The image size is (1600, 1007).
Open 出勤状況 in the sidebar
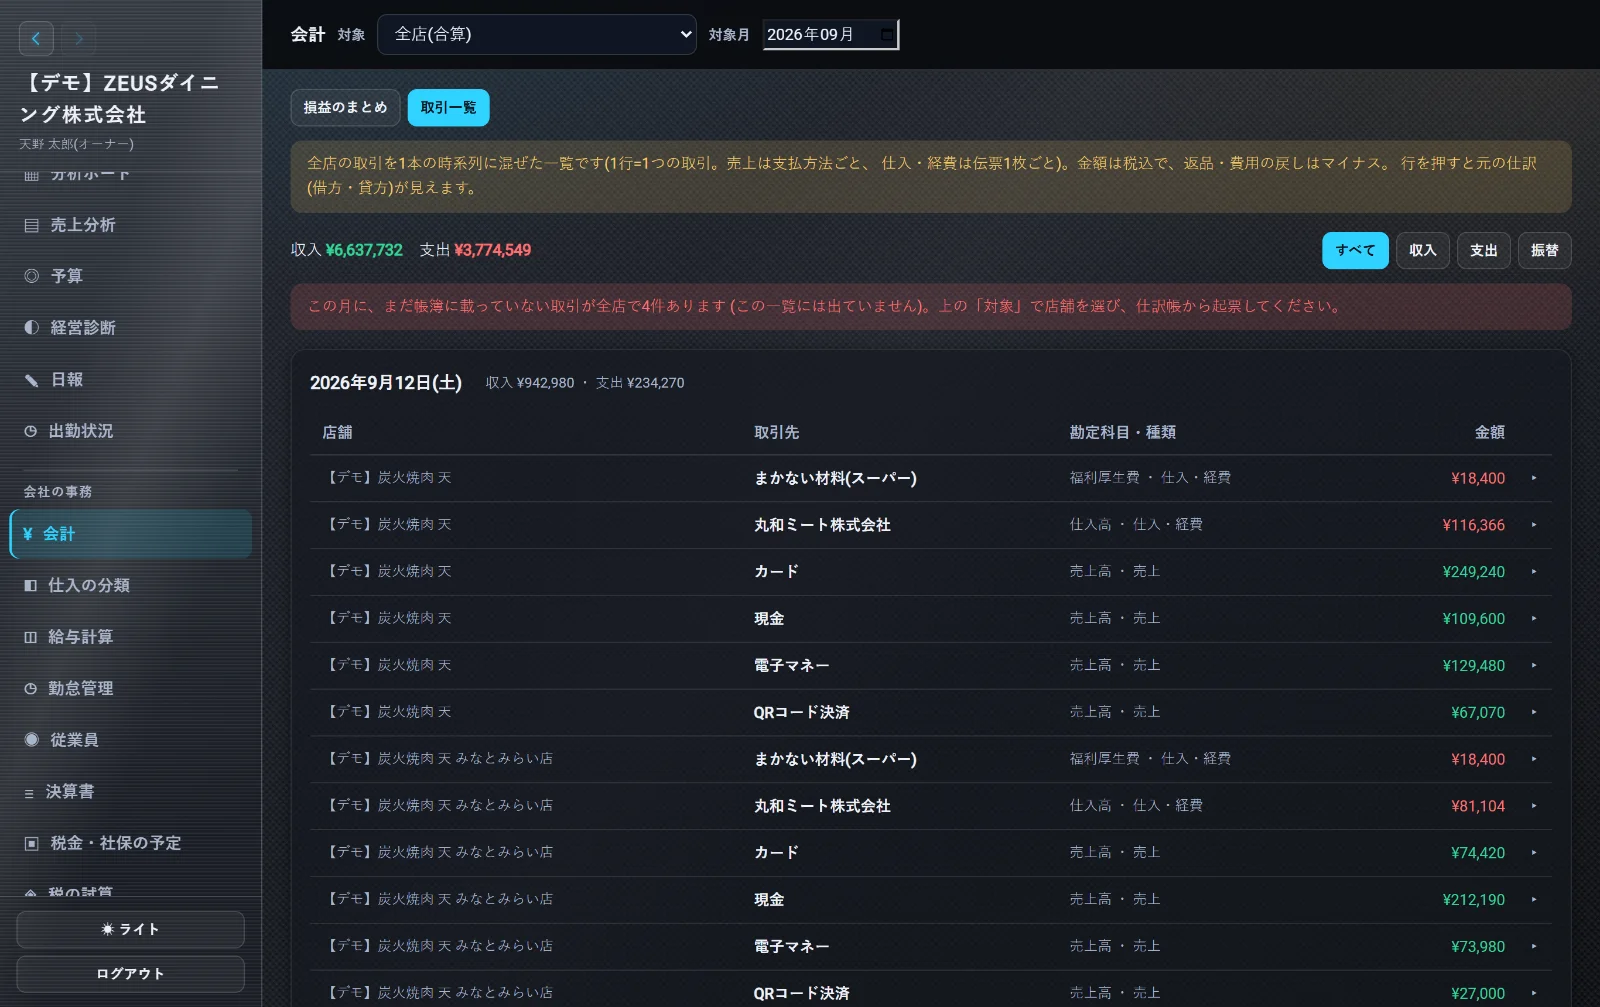click(x=130, y=431)
